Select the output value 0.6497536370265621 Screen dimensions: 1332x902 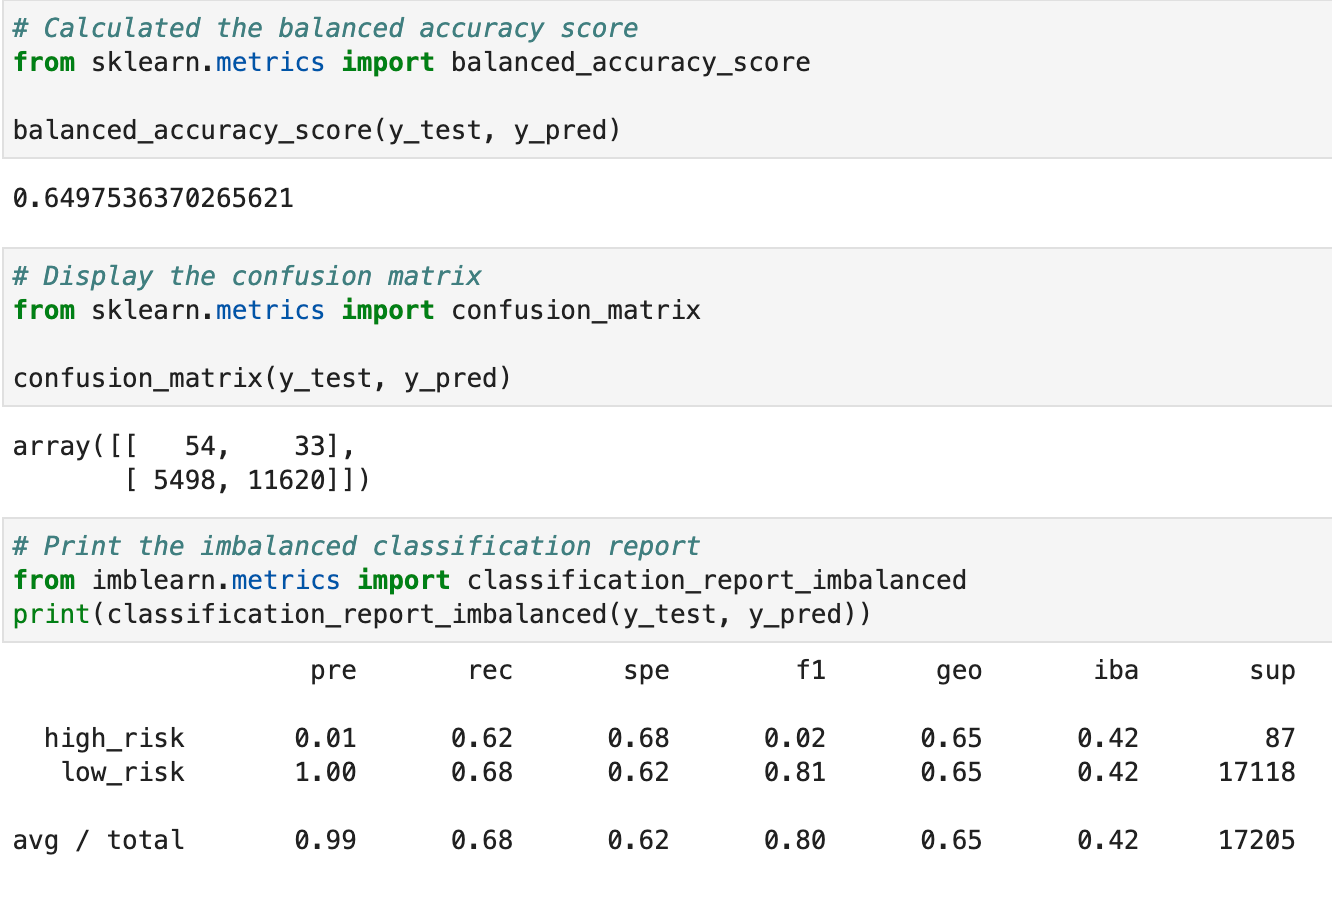[x=152, y=198]
